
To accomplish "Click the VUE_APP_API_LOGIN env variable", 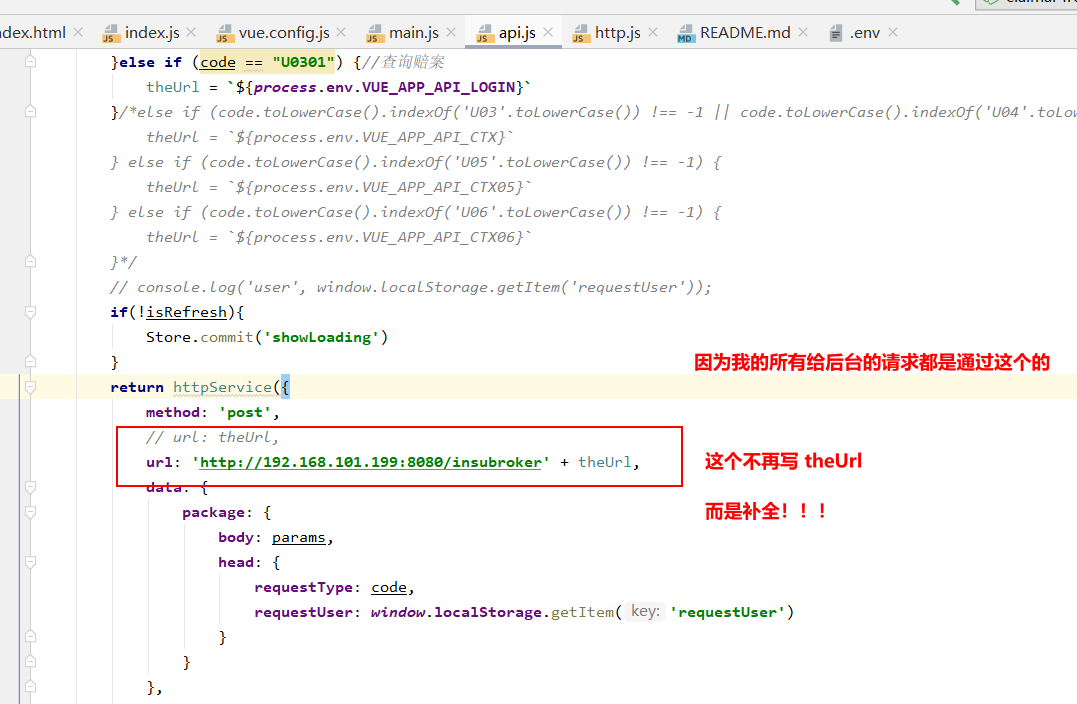I will pyautogui.click(x=438, y=87).
